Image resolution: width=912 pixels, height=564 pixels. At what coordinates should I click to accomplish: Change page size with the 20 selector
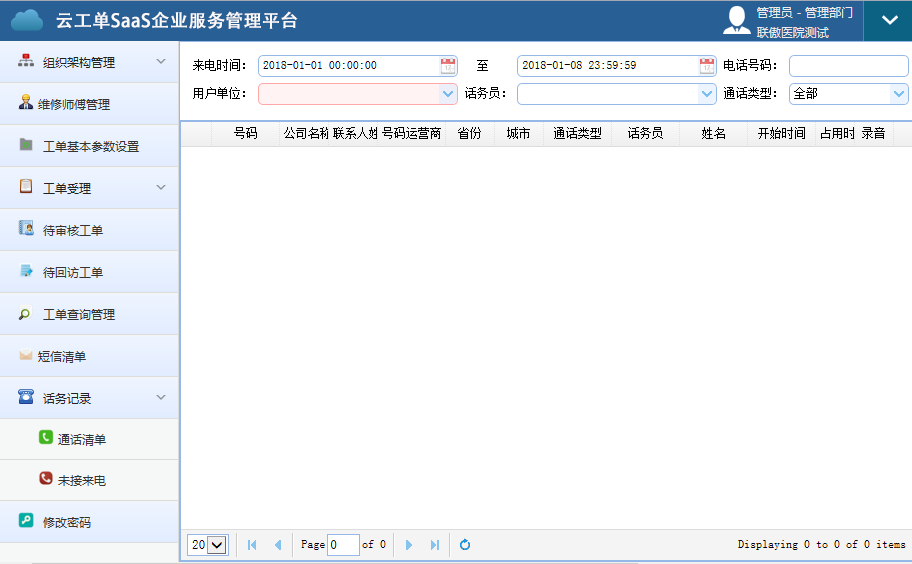click(x=208, y=545)
